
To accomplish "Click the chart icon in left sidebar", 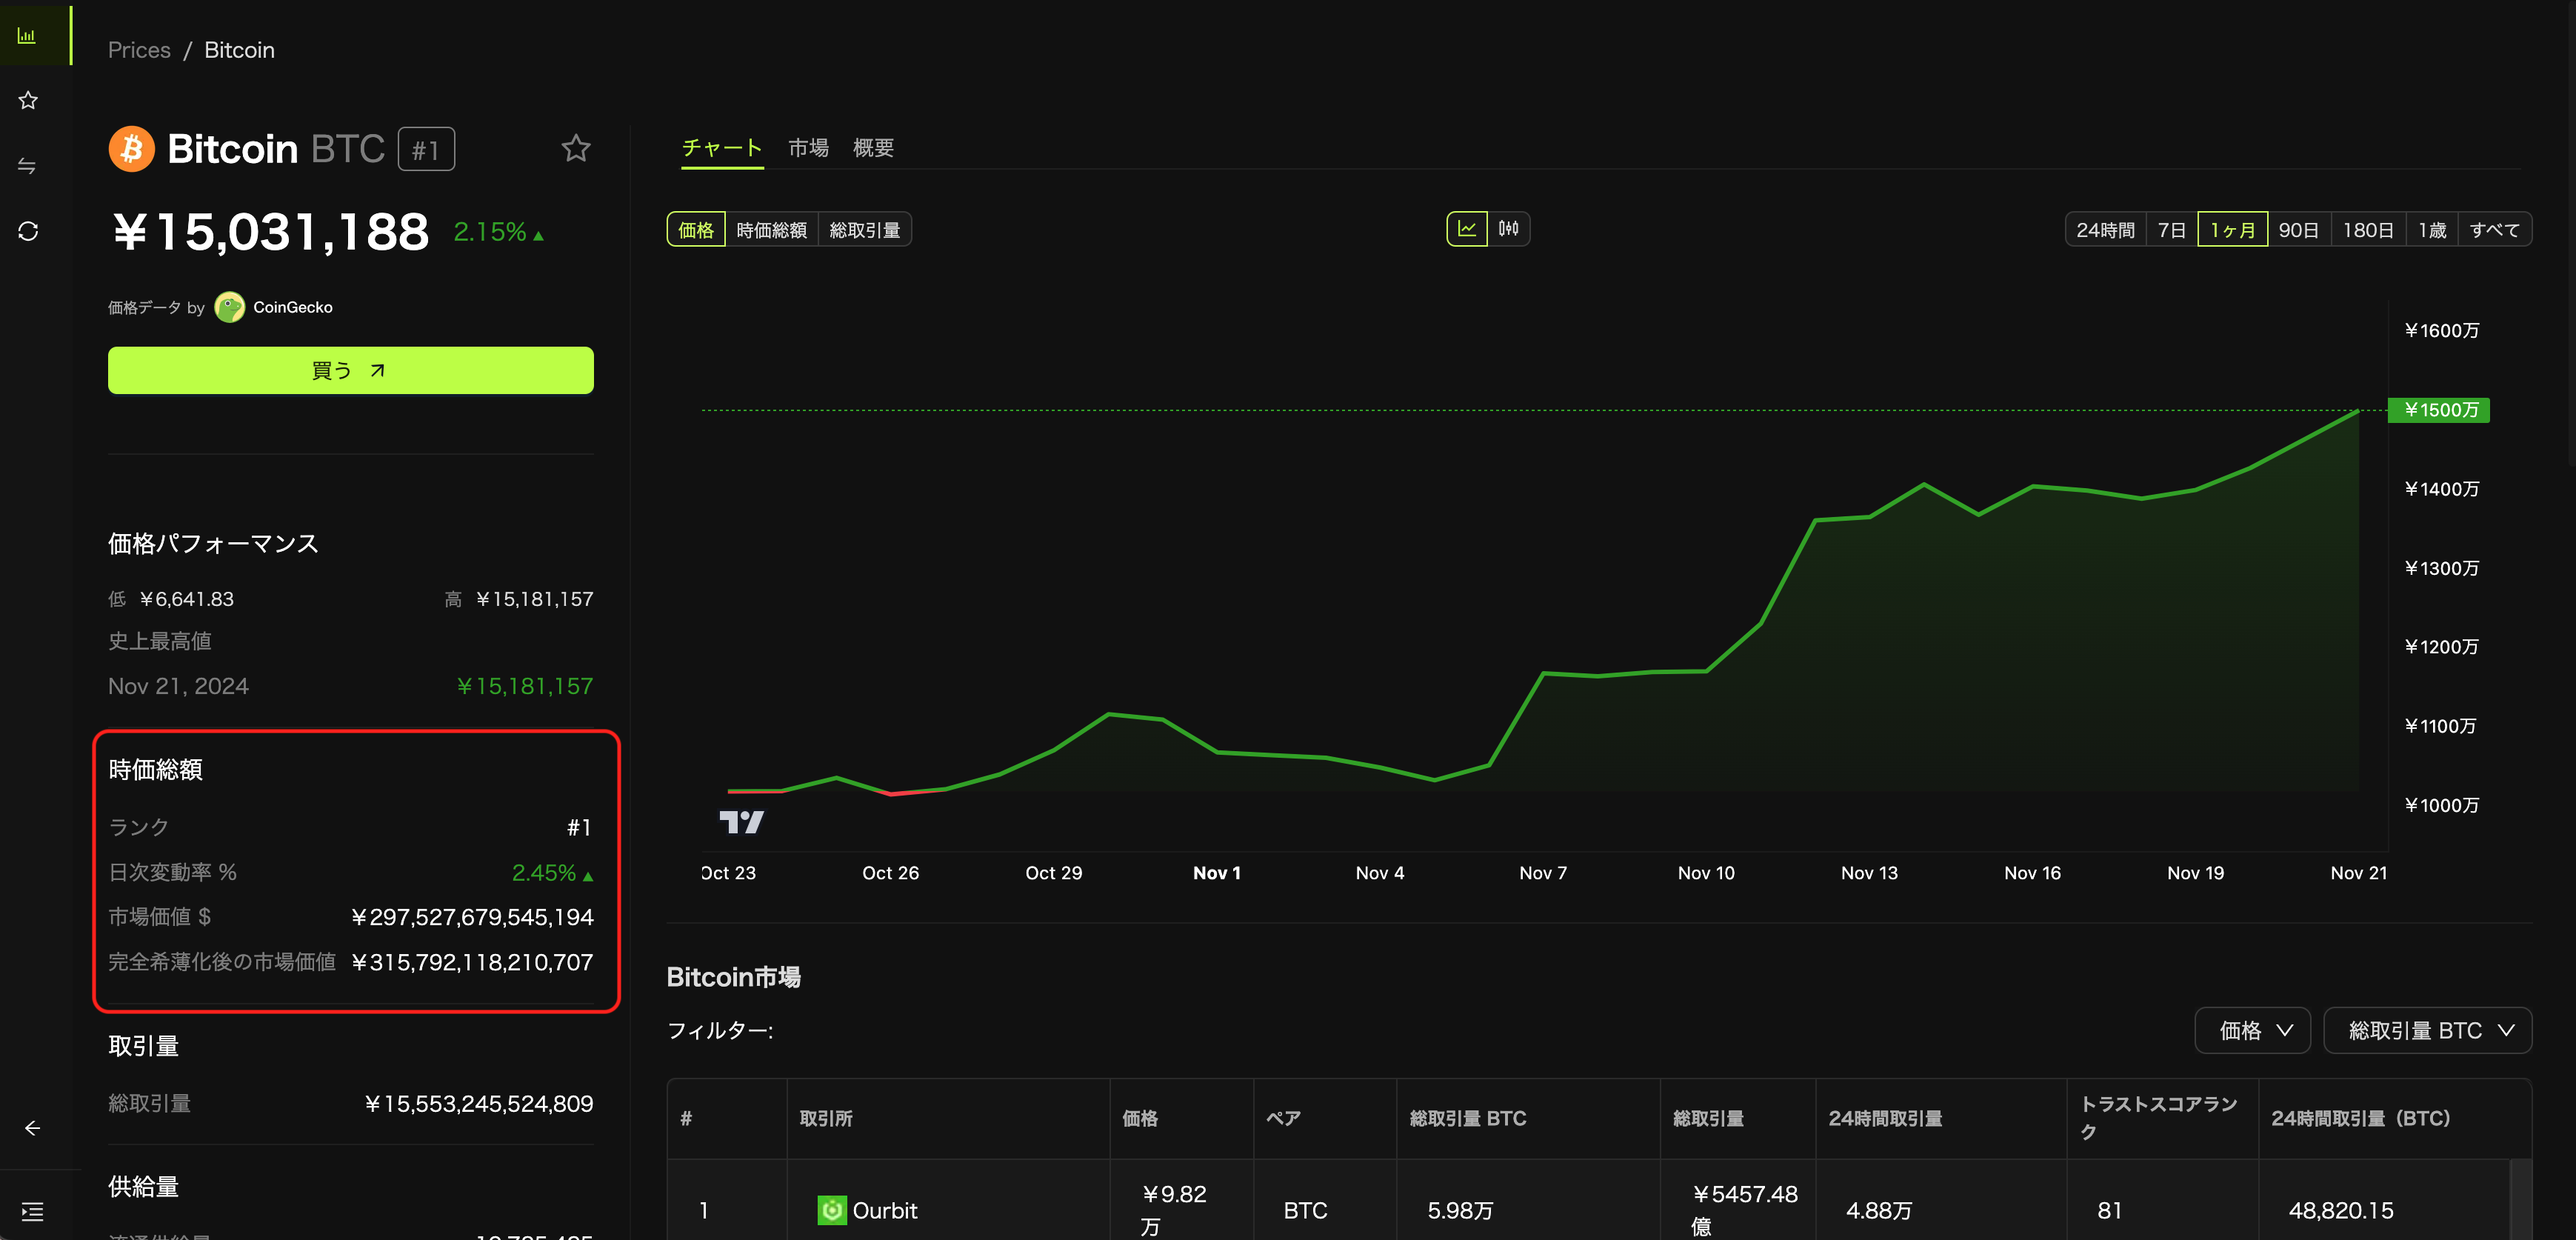I will point(27,36).
